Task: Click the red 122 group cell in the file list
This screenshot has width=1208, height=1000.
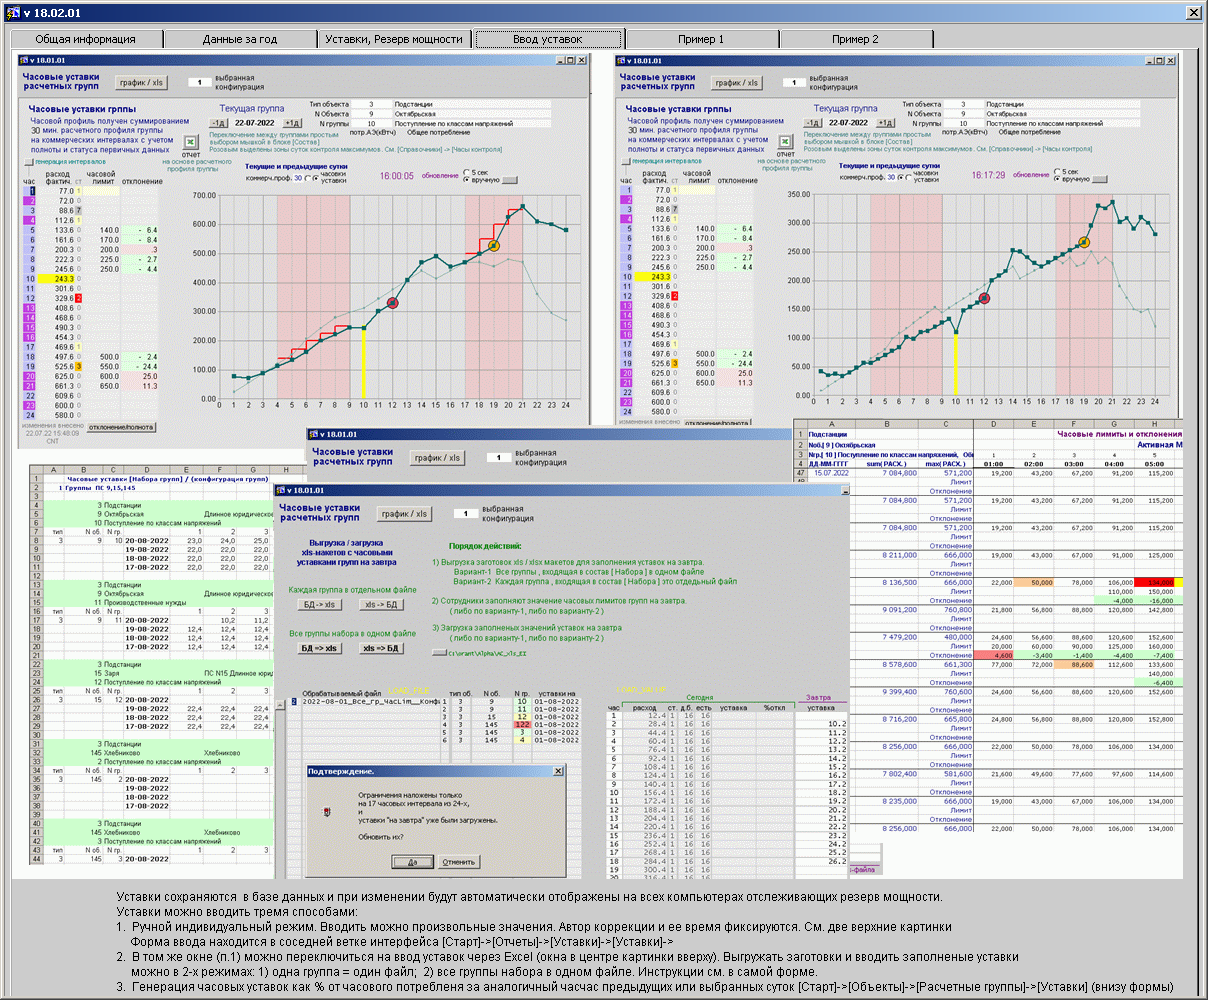Action: pyautogui.click(x=522, y=724)
